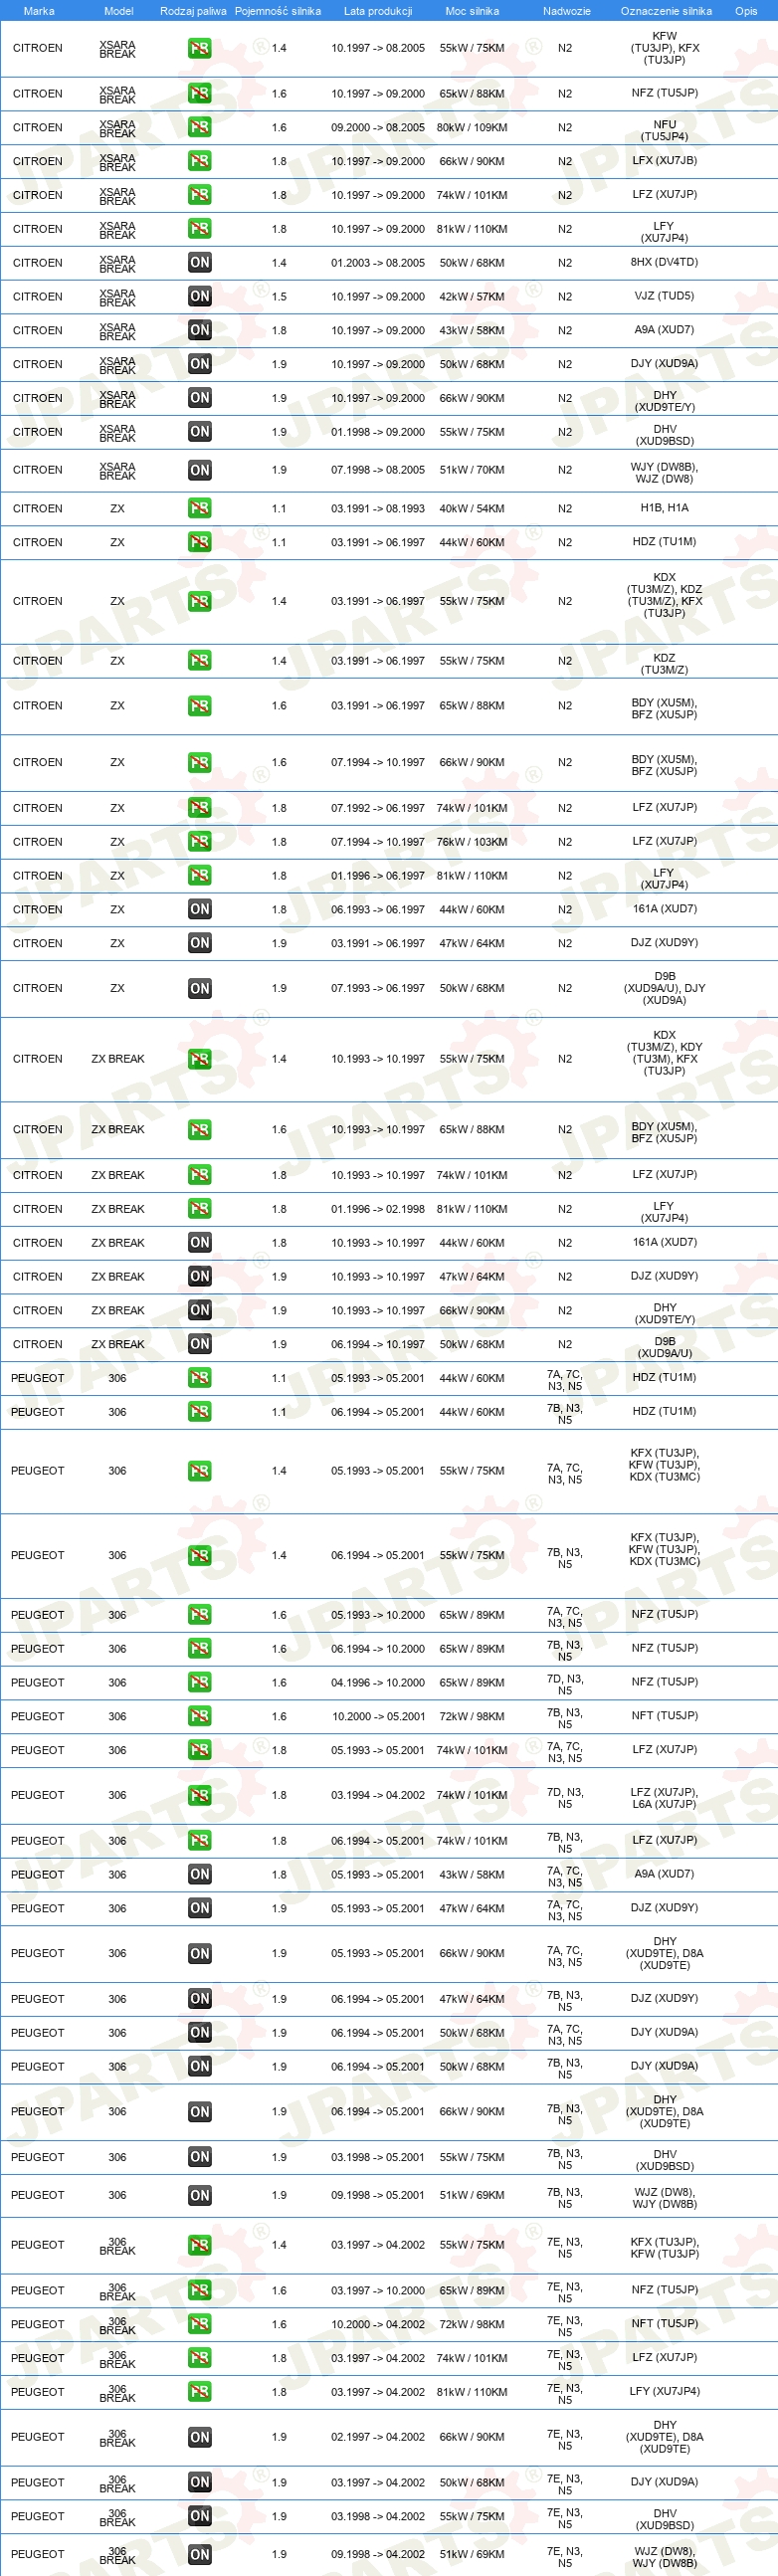Click the ON icon for WJY (DW8B) Xsara Break 51kW/70KM
778x2576 pixels.
[x=200, y=470]
